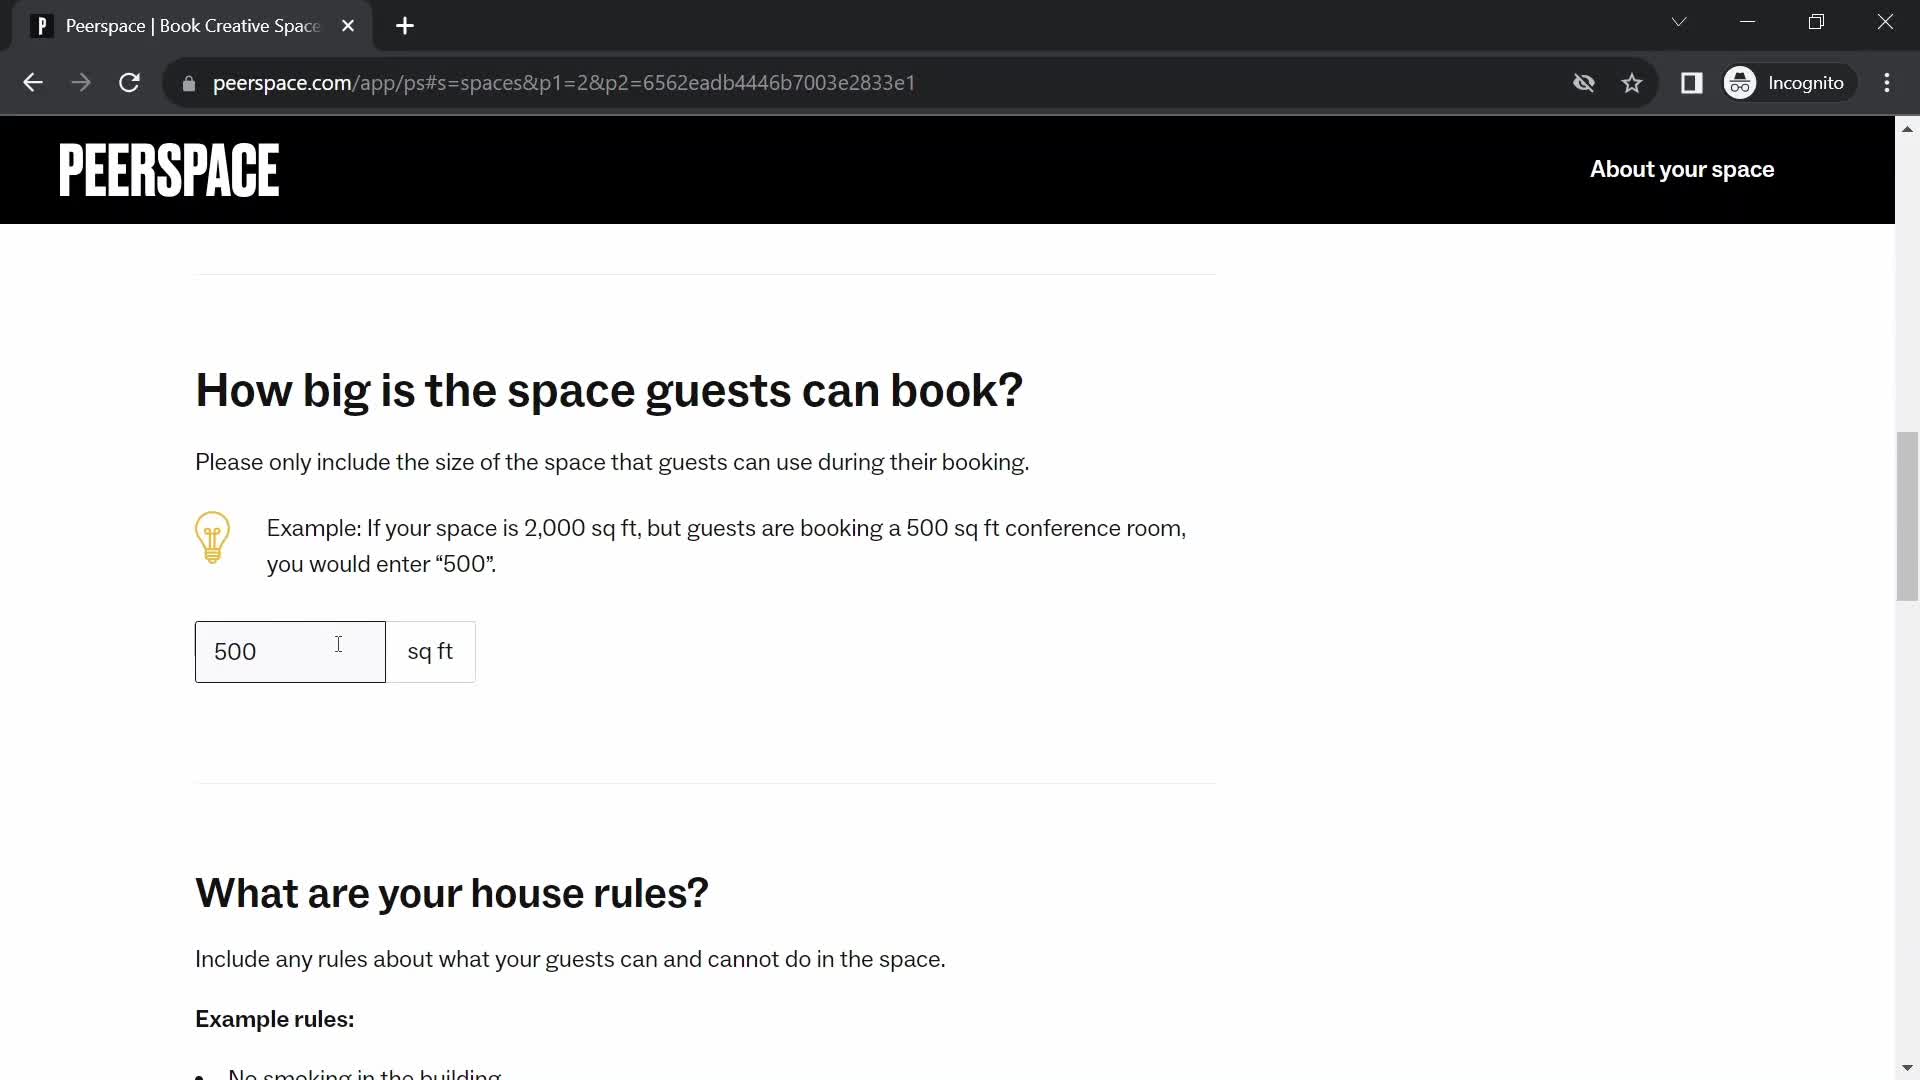Screen dimensions: 1920x1080
Task: Open a new browser tab with plus button
Action: click(x=405, y=26)
